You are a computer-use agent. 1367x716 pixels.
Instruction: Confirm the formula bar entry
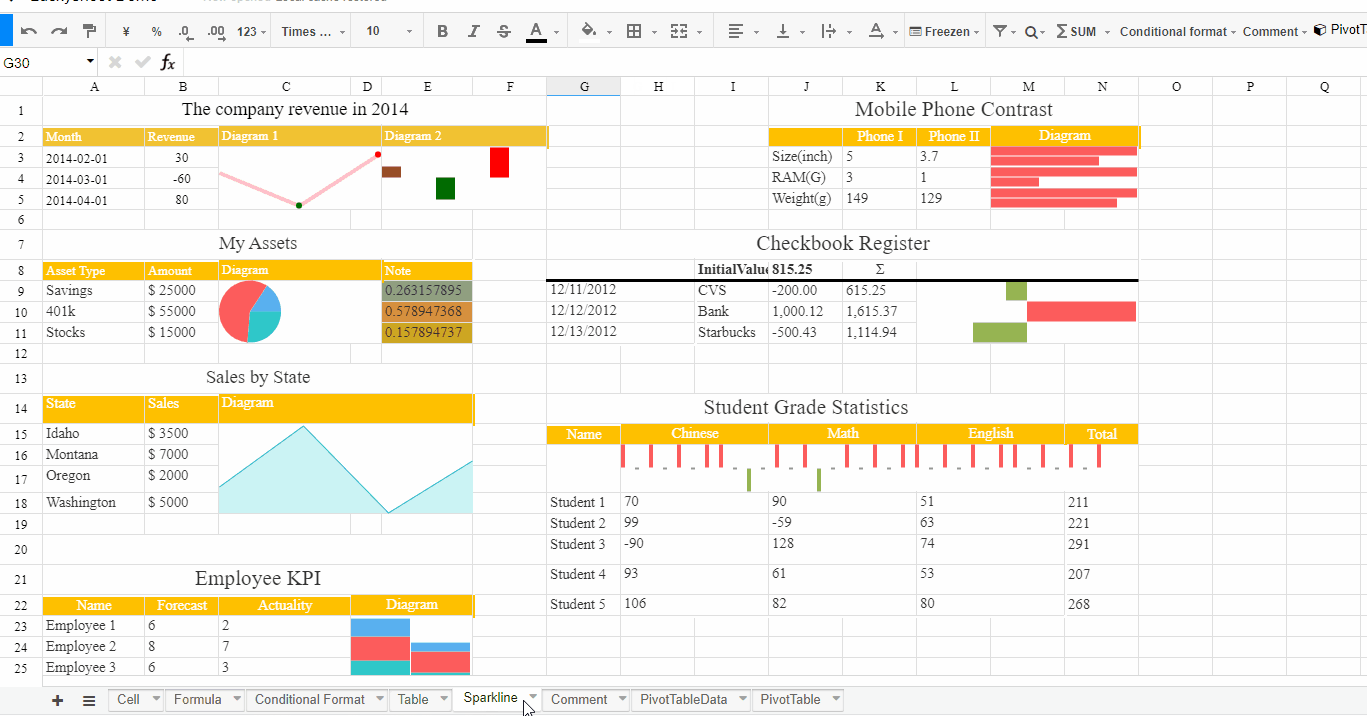142,62
